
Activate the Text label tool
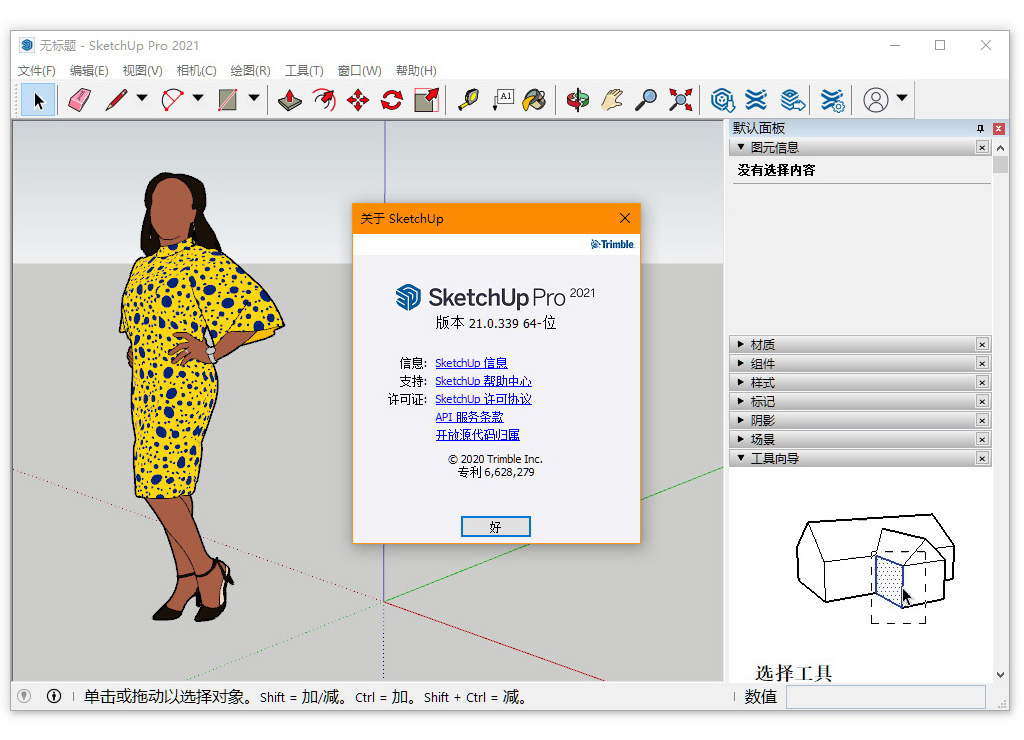(502, 100)
